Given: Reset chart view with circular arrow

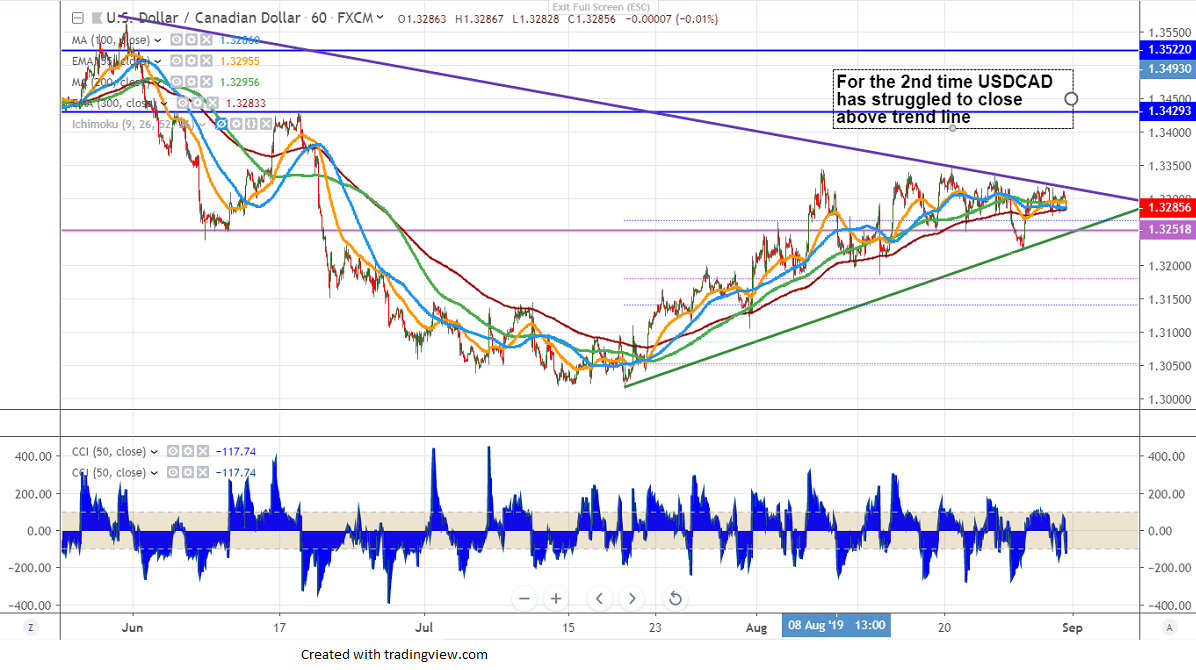Looking at the screenshot, I should click(x=675, y=599).
